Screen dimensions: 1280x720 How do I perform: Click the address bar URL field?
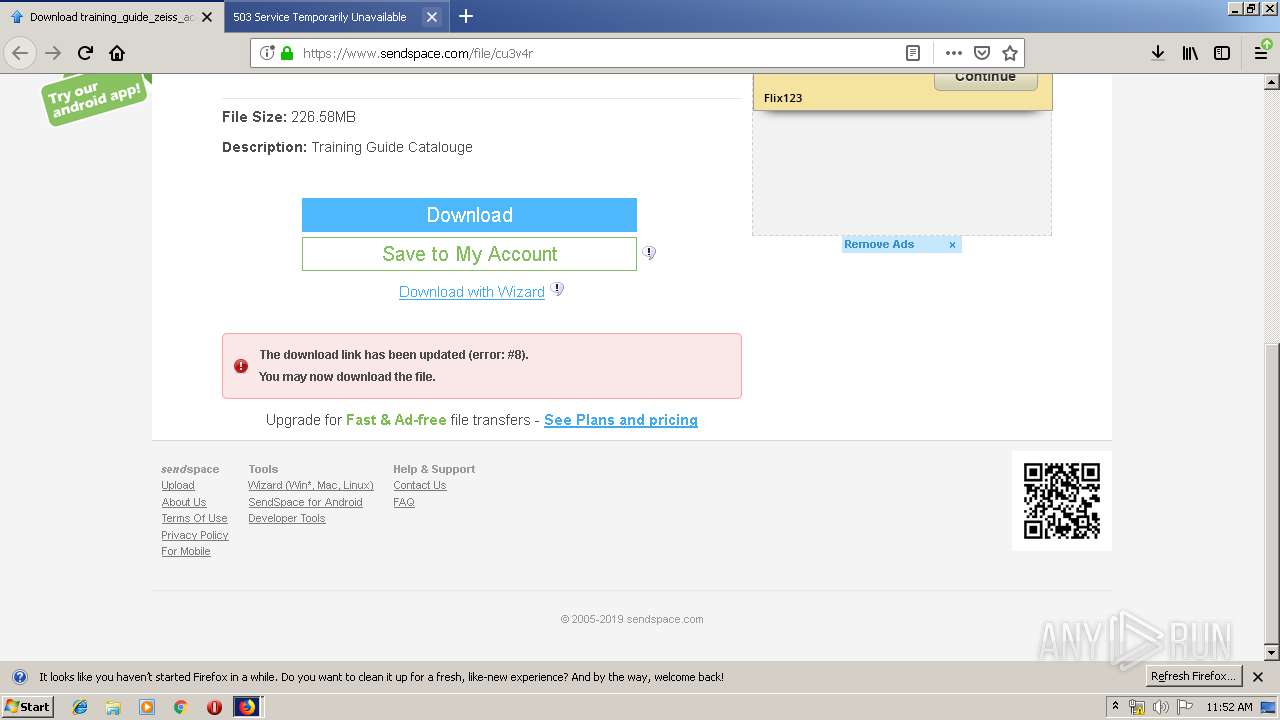point(600,53)
